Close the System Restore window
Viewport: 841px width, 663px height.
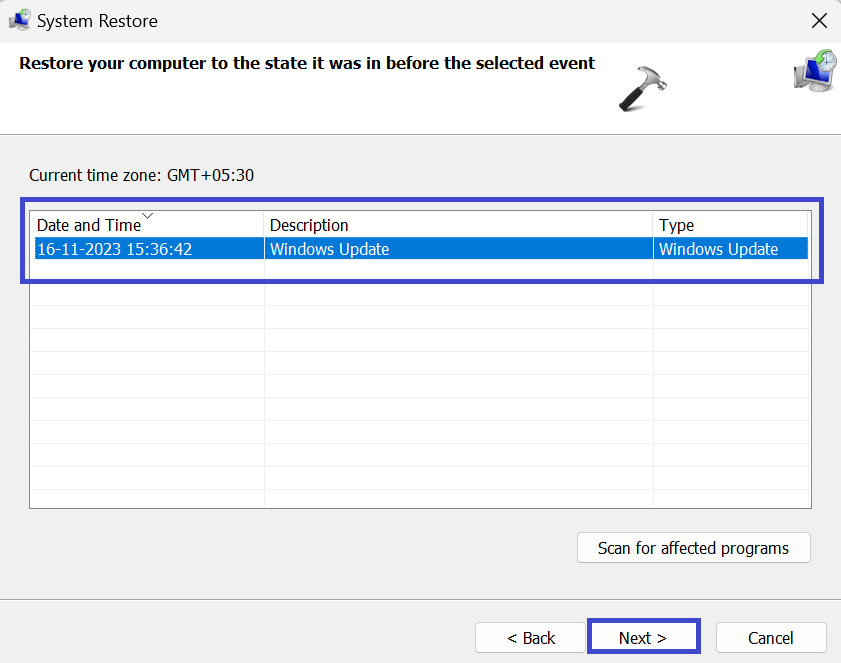(819, 20)
